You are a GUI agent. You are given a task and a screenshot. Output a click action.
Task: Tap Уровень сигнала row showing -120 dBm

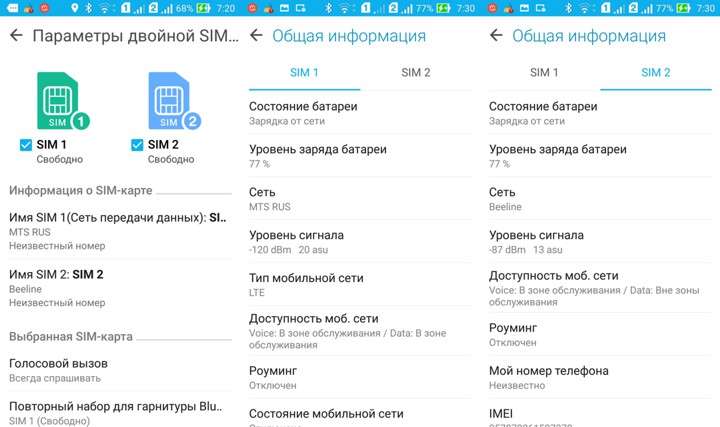tap(360, 242)
